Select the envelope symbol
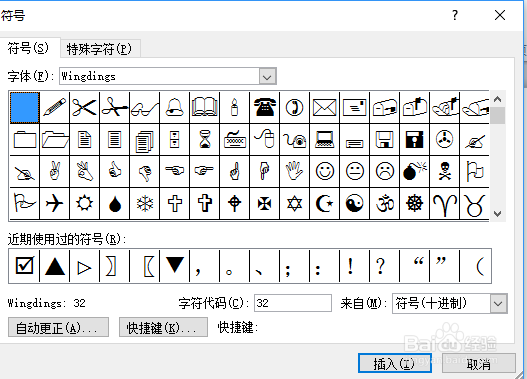This screenshot has width=527, height=379. (x=324, y=108)
